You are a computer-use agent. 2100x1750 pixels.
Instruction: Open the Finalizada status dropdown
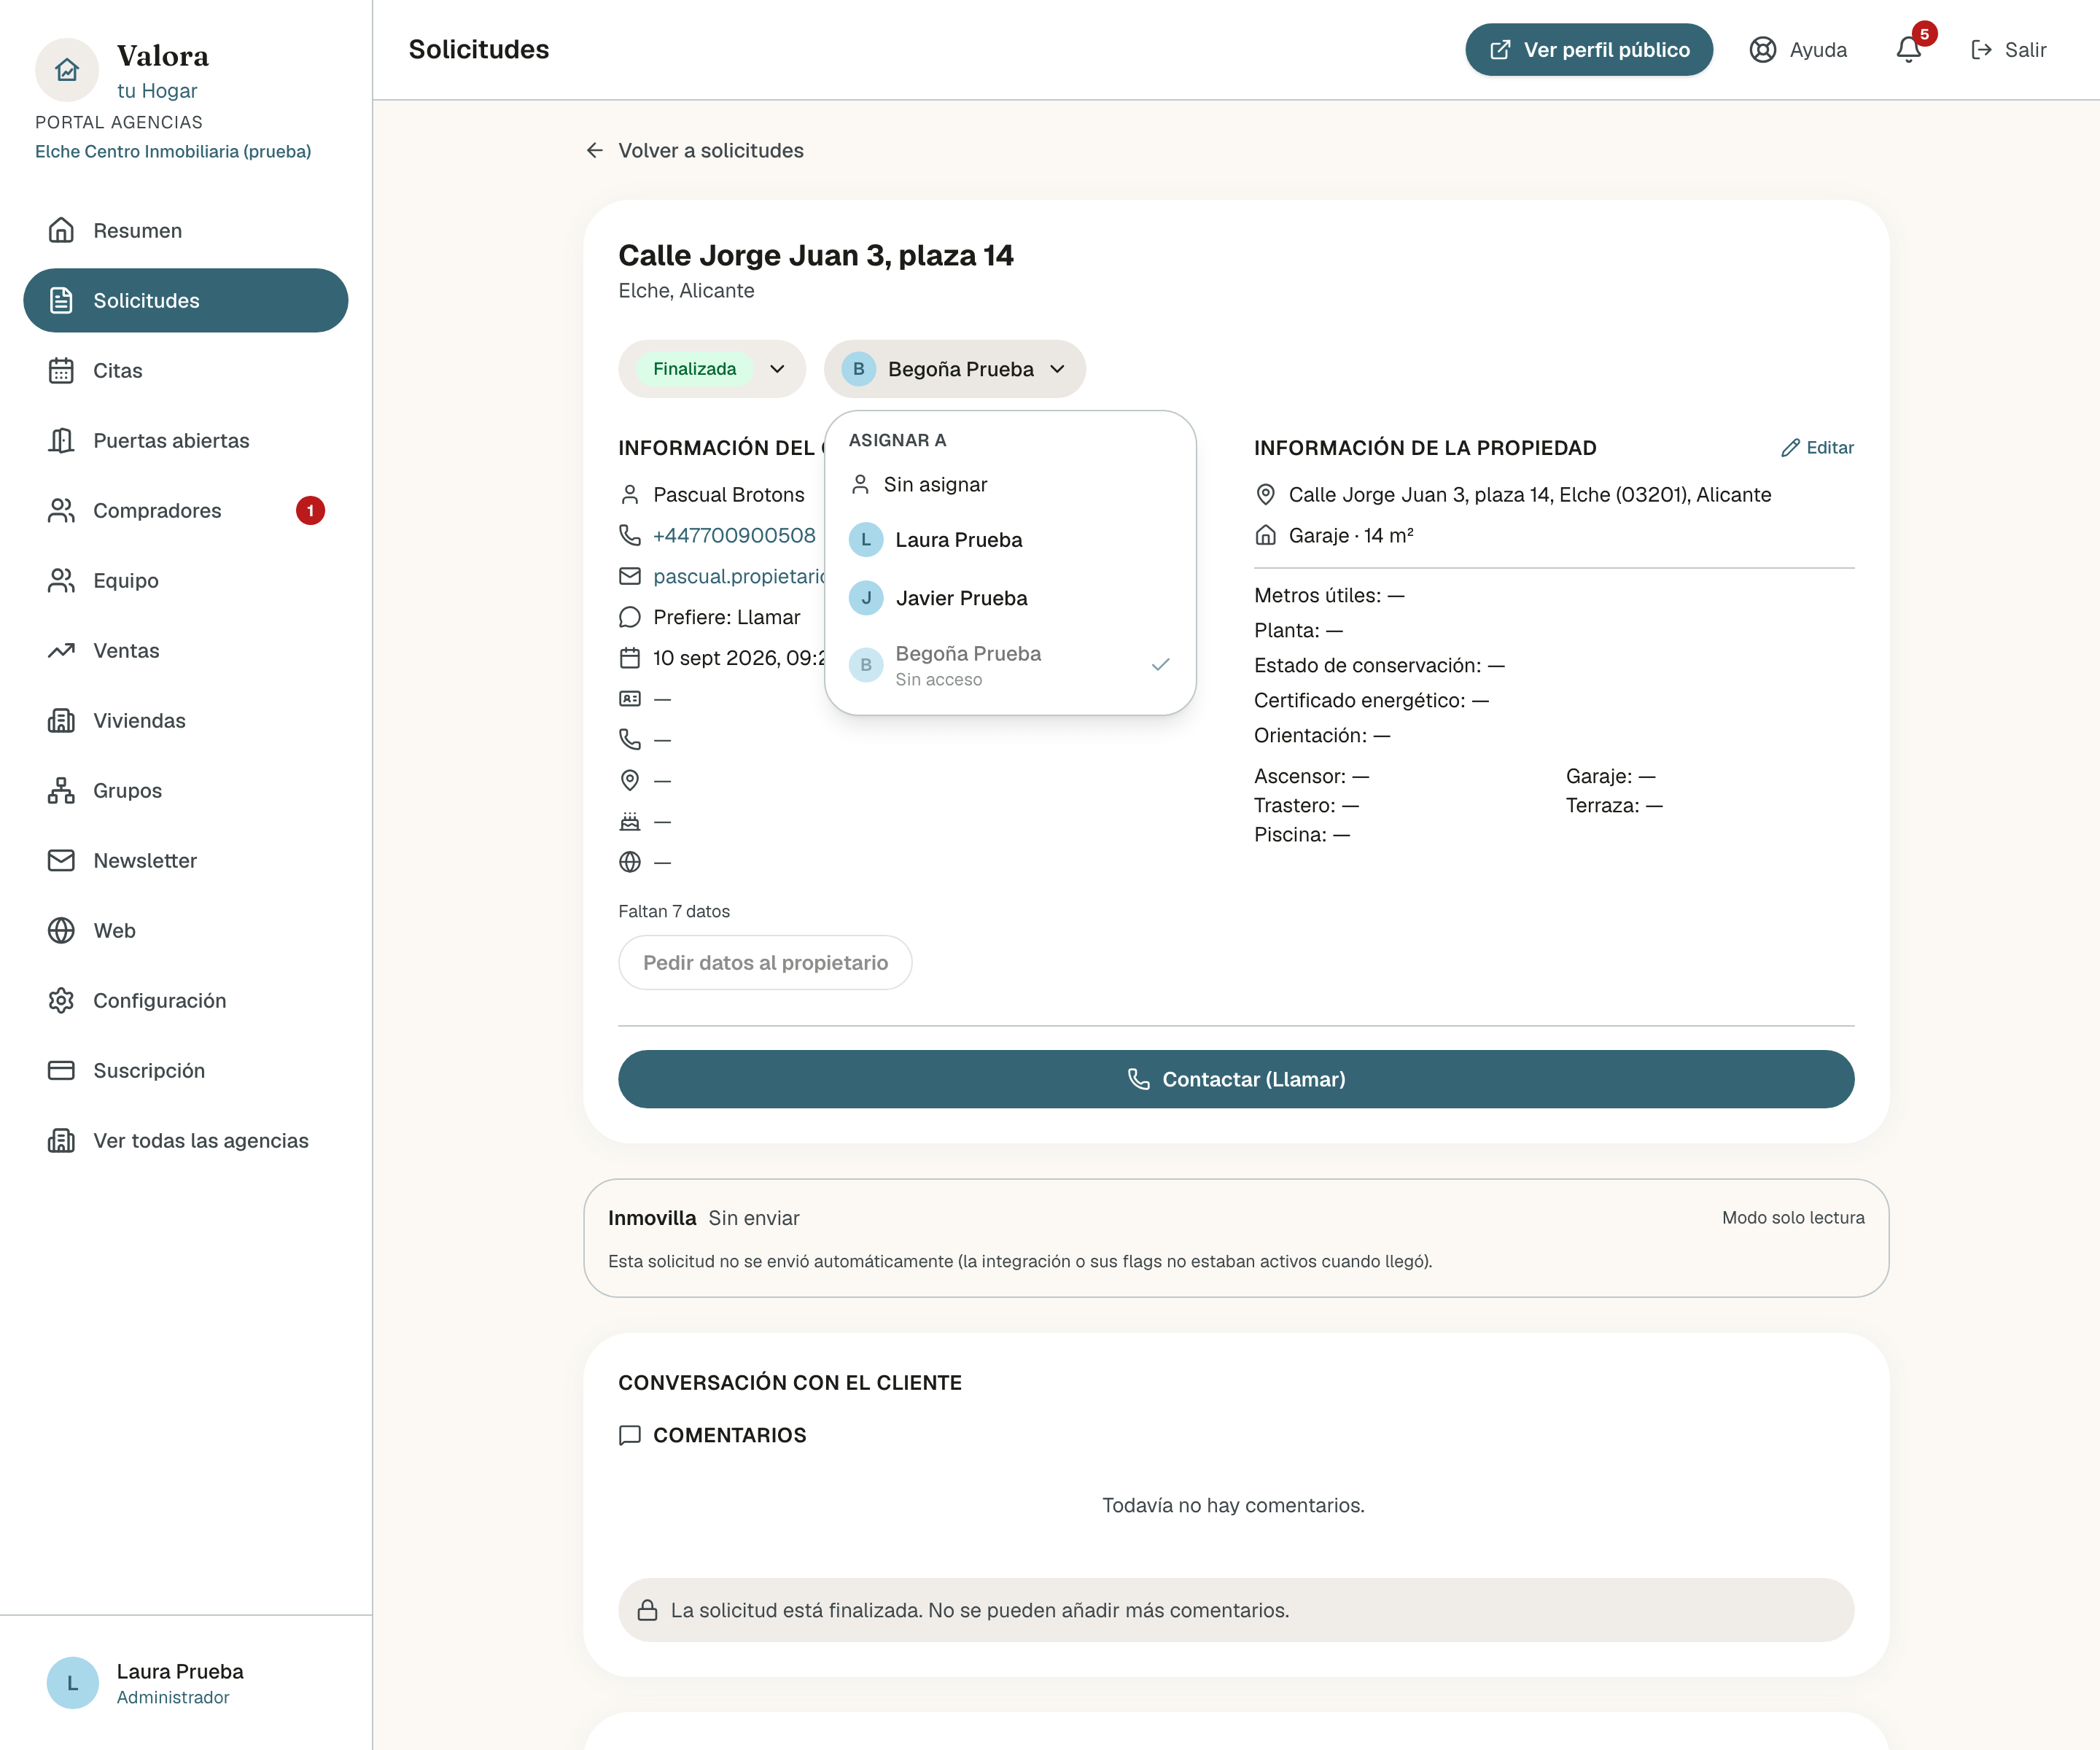(x=712, y=369)
